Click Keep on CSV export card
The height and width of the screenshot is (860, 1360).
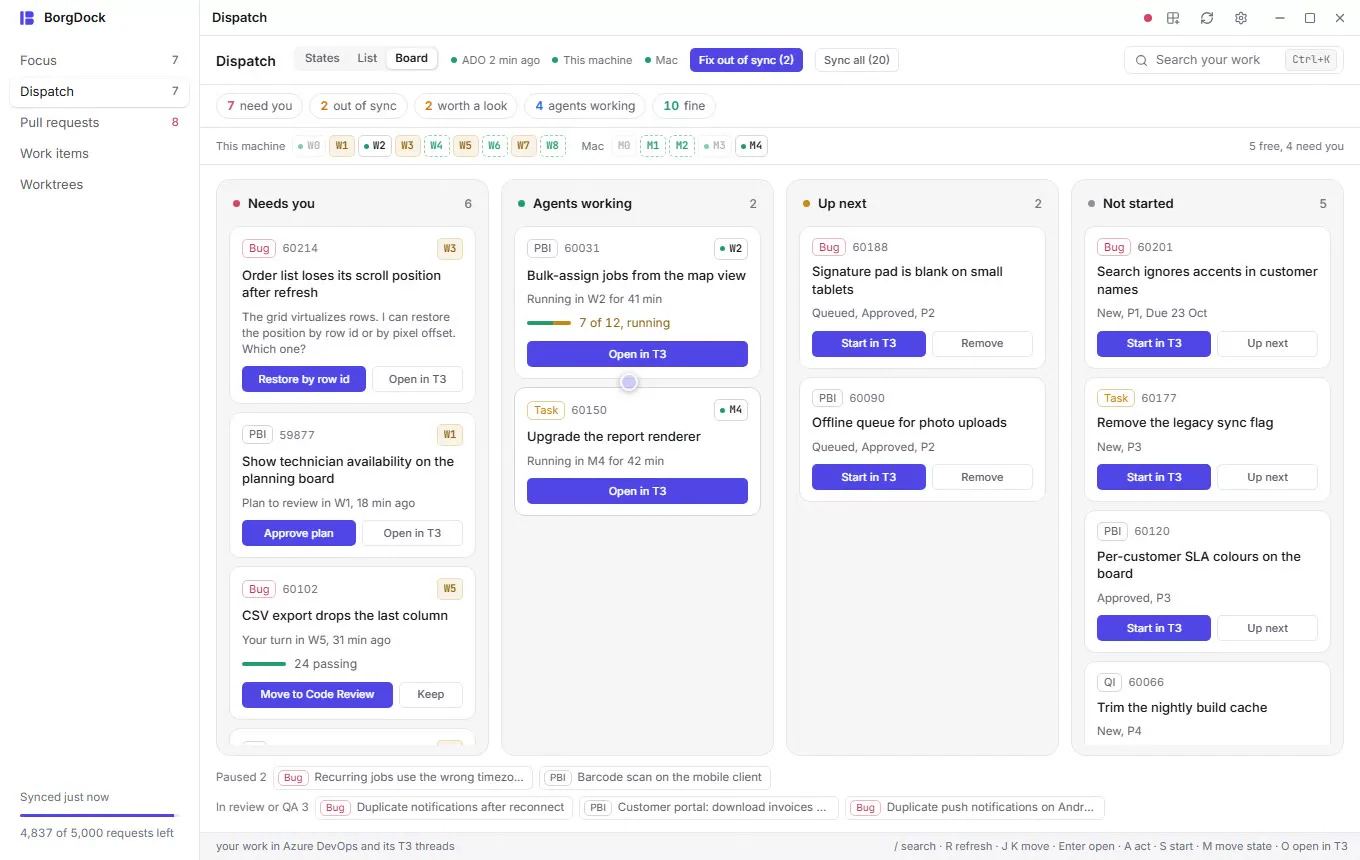coord(431,694)
